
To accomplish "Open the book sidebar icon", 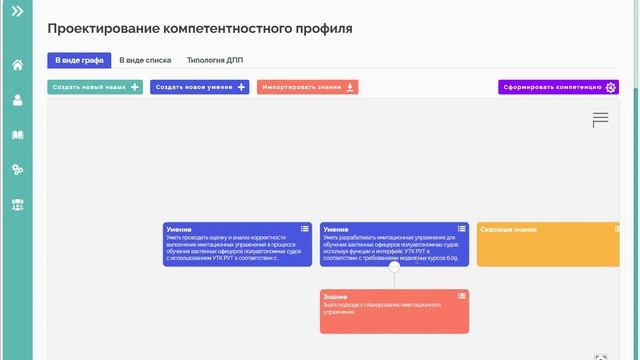I will pos(17,135).
